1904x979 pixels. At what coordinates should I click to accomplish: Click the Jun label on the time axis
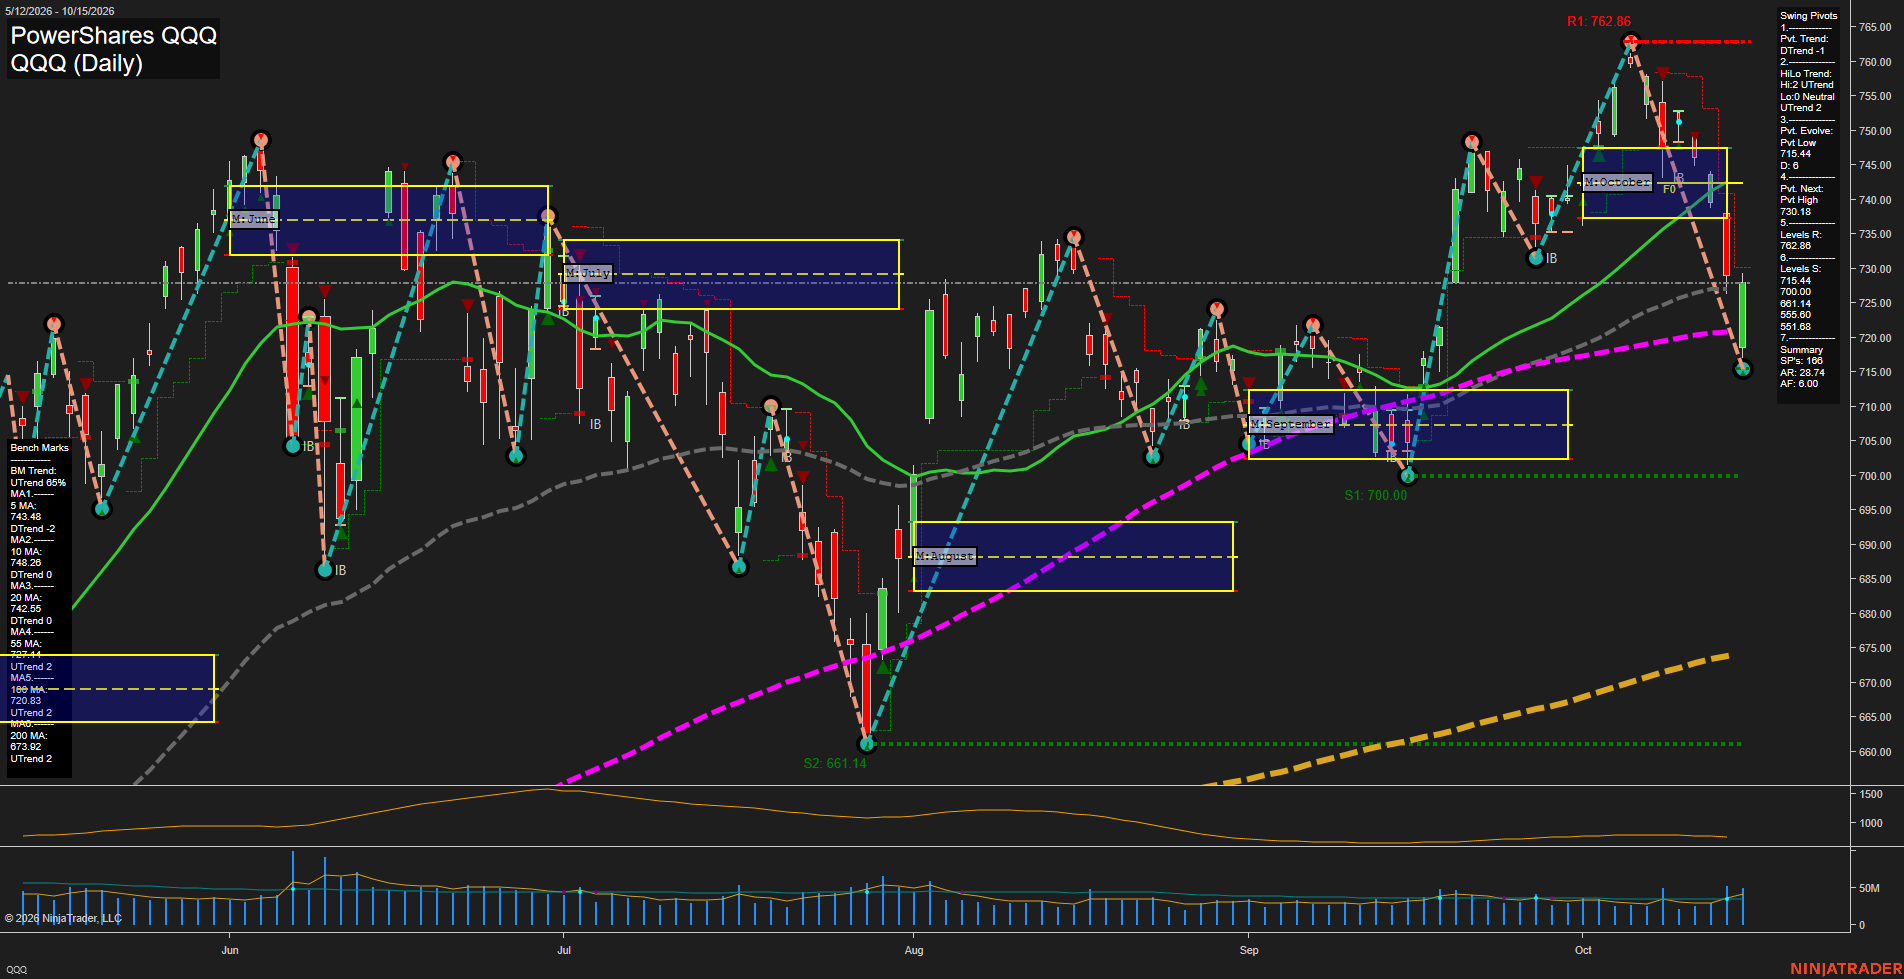pos(230,950)
